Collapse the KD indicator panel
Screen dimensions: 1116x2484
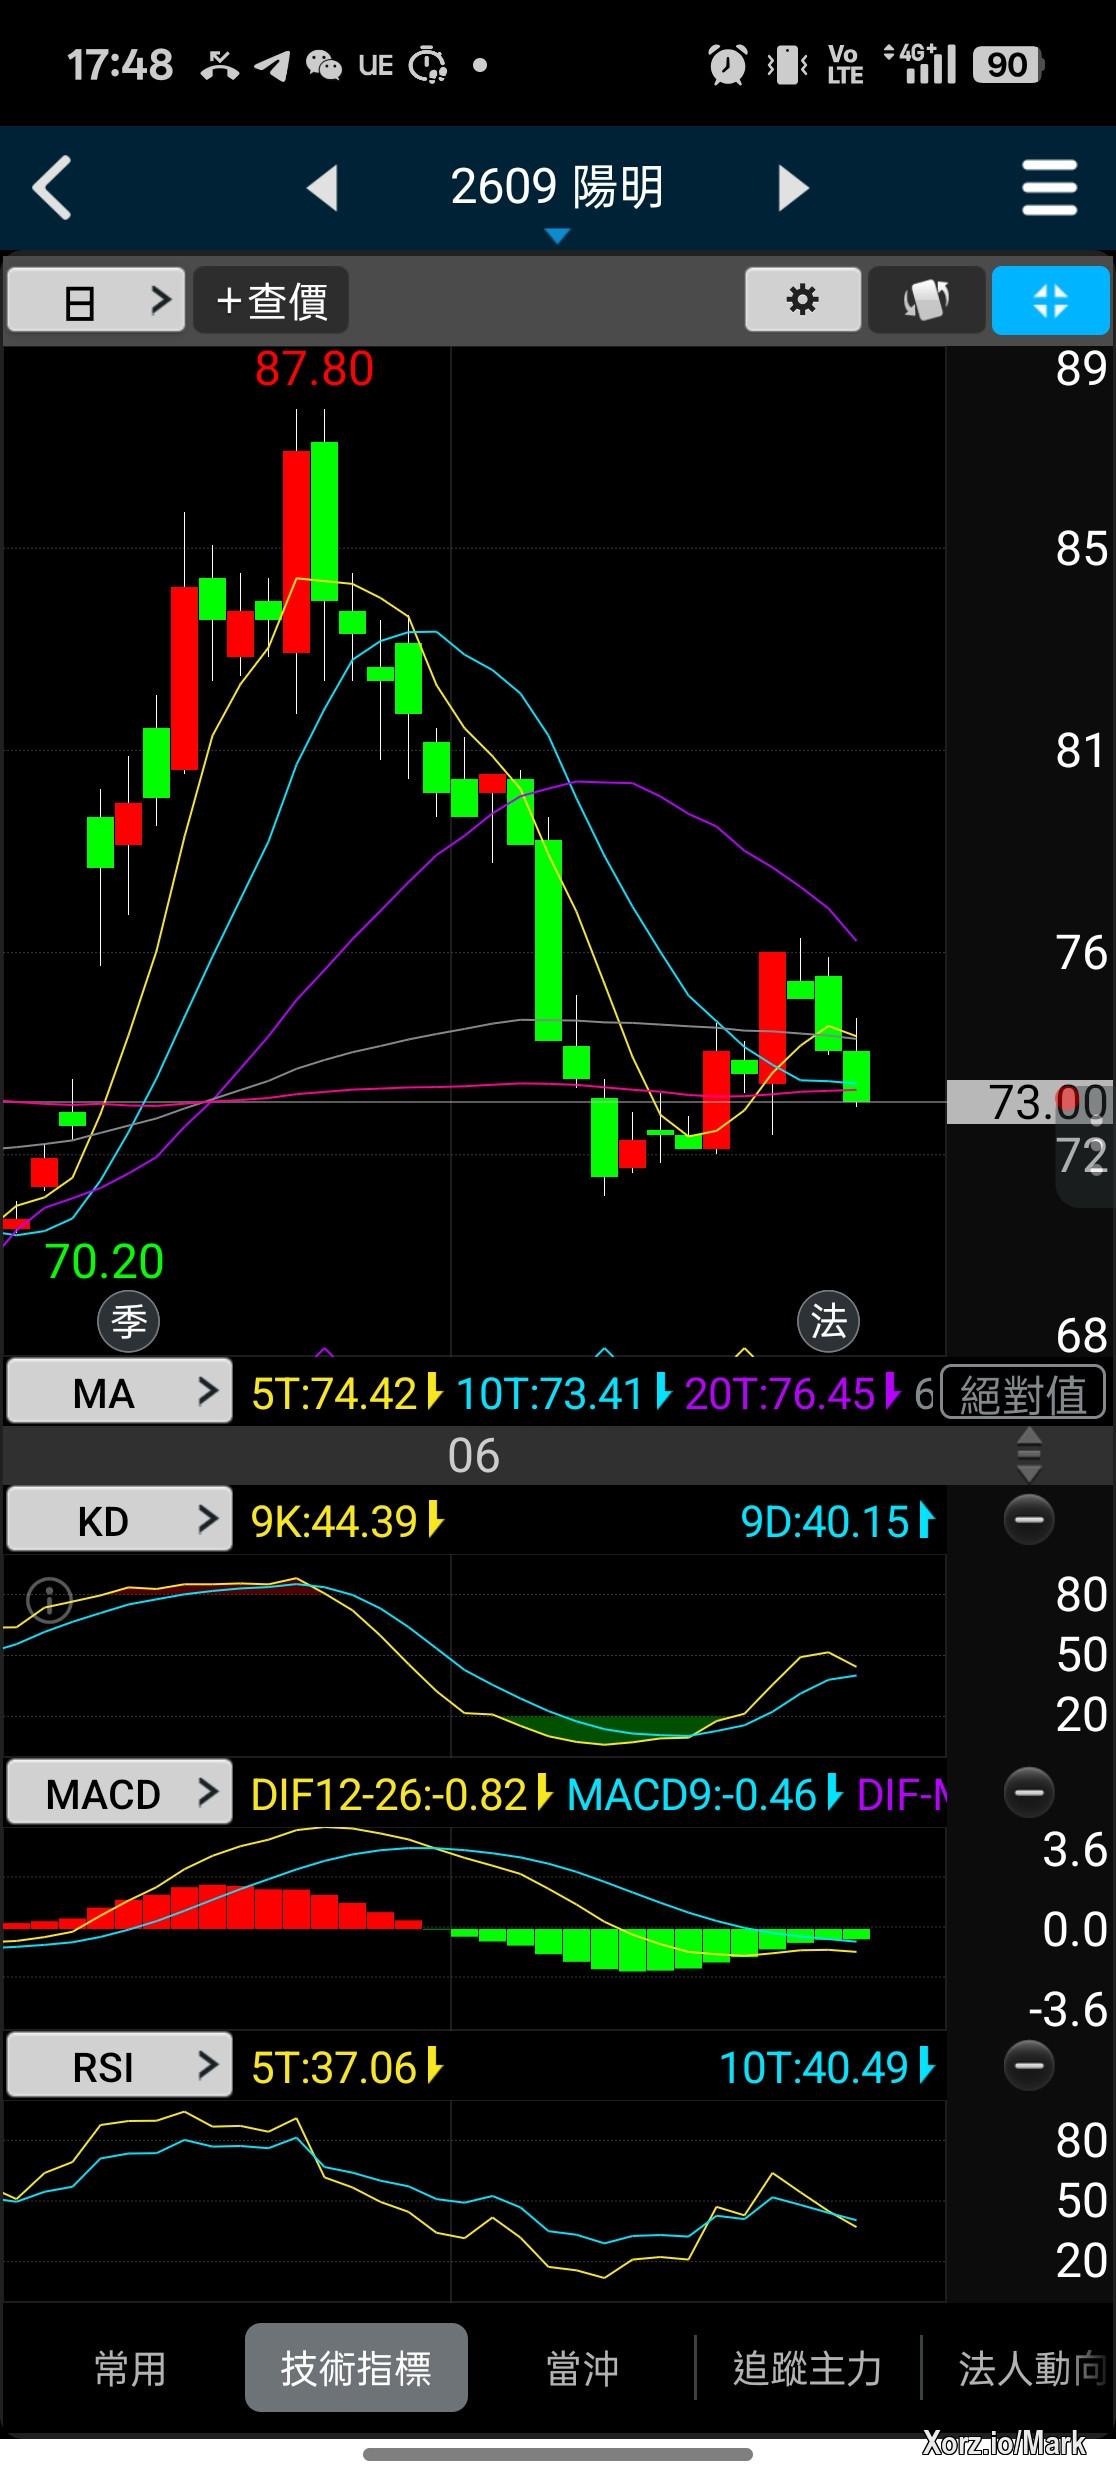(1028, 1520)
